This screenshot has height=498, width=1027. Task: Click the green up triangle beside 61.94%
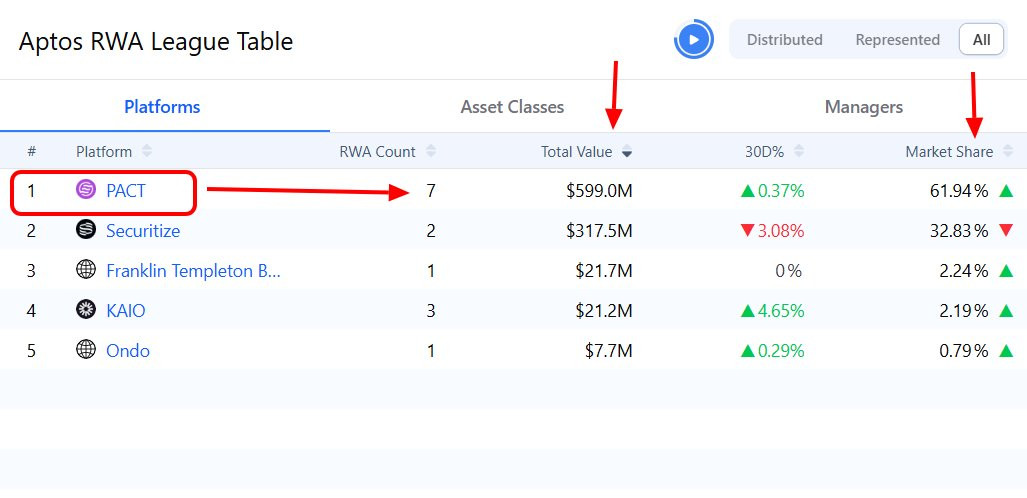(x=1006, y=191)
